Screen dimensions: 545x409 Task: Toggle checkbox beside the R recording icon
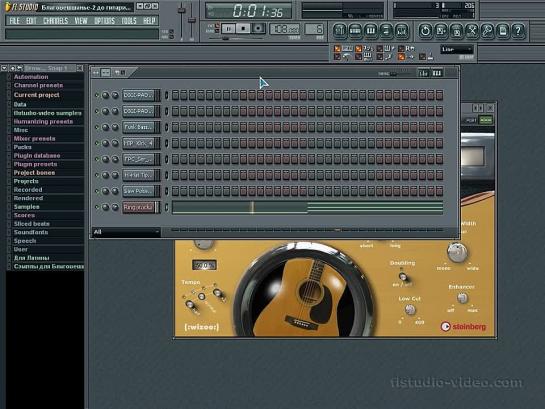401,49
